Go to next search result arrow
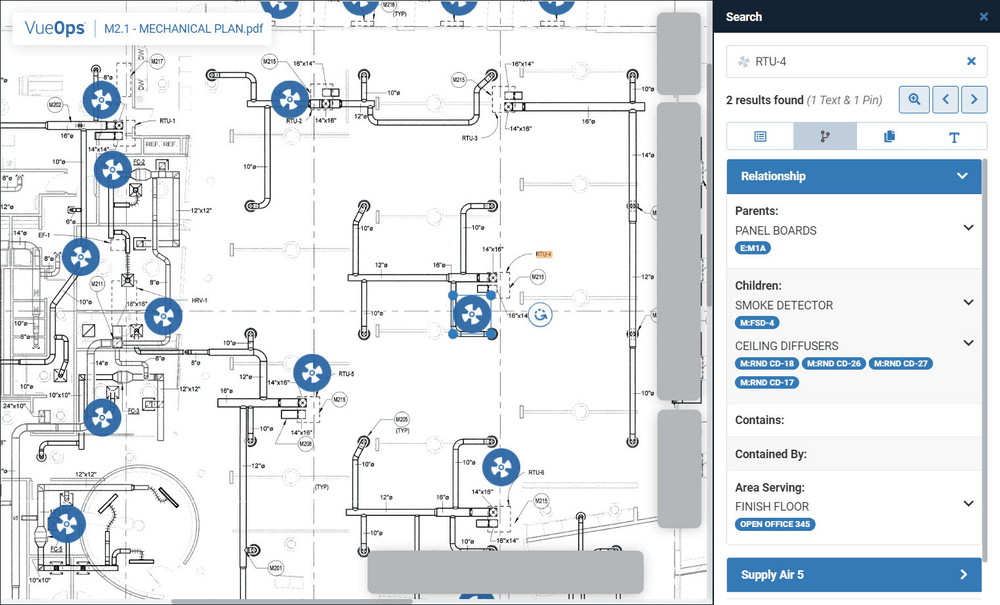Screen dimensions: 1000x605 (x=974, y=99)
